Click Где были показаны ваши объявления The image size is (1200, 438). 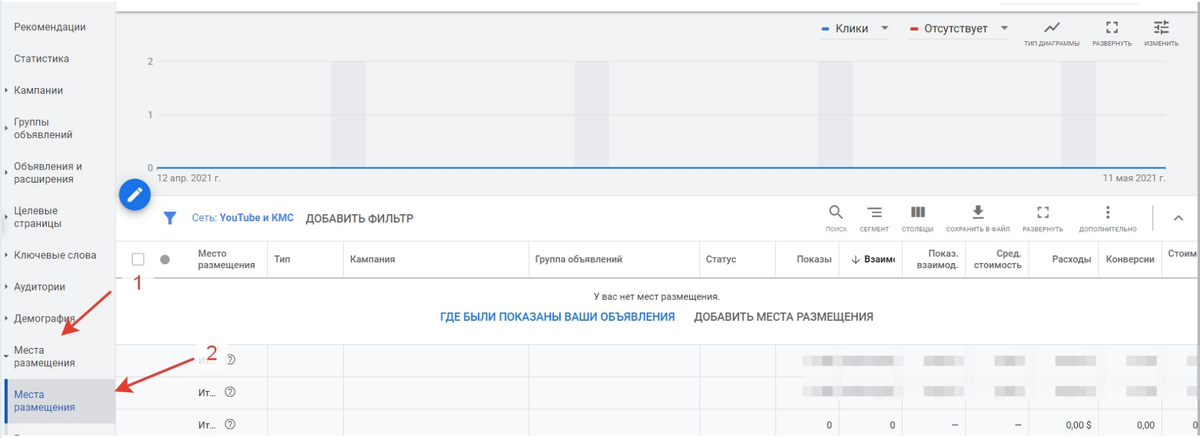557,317
